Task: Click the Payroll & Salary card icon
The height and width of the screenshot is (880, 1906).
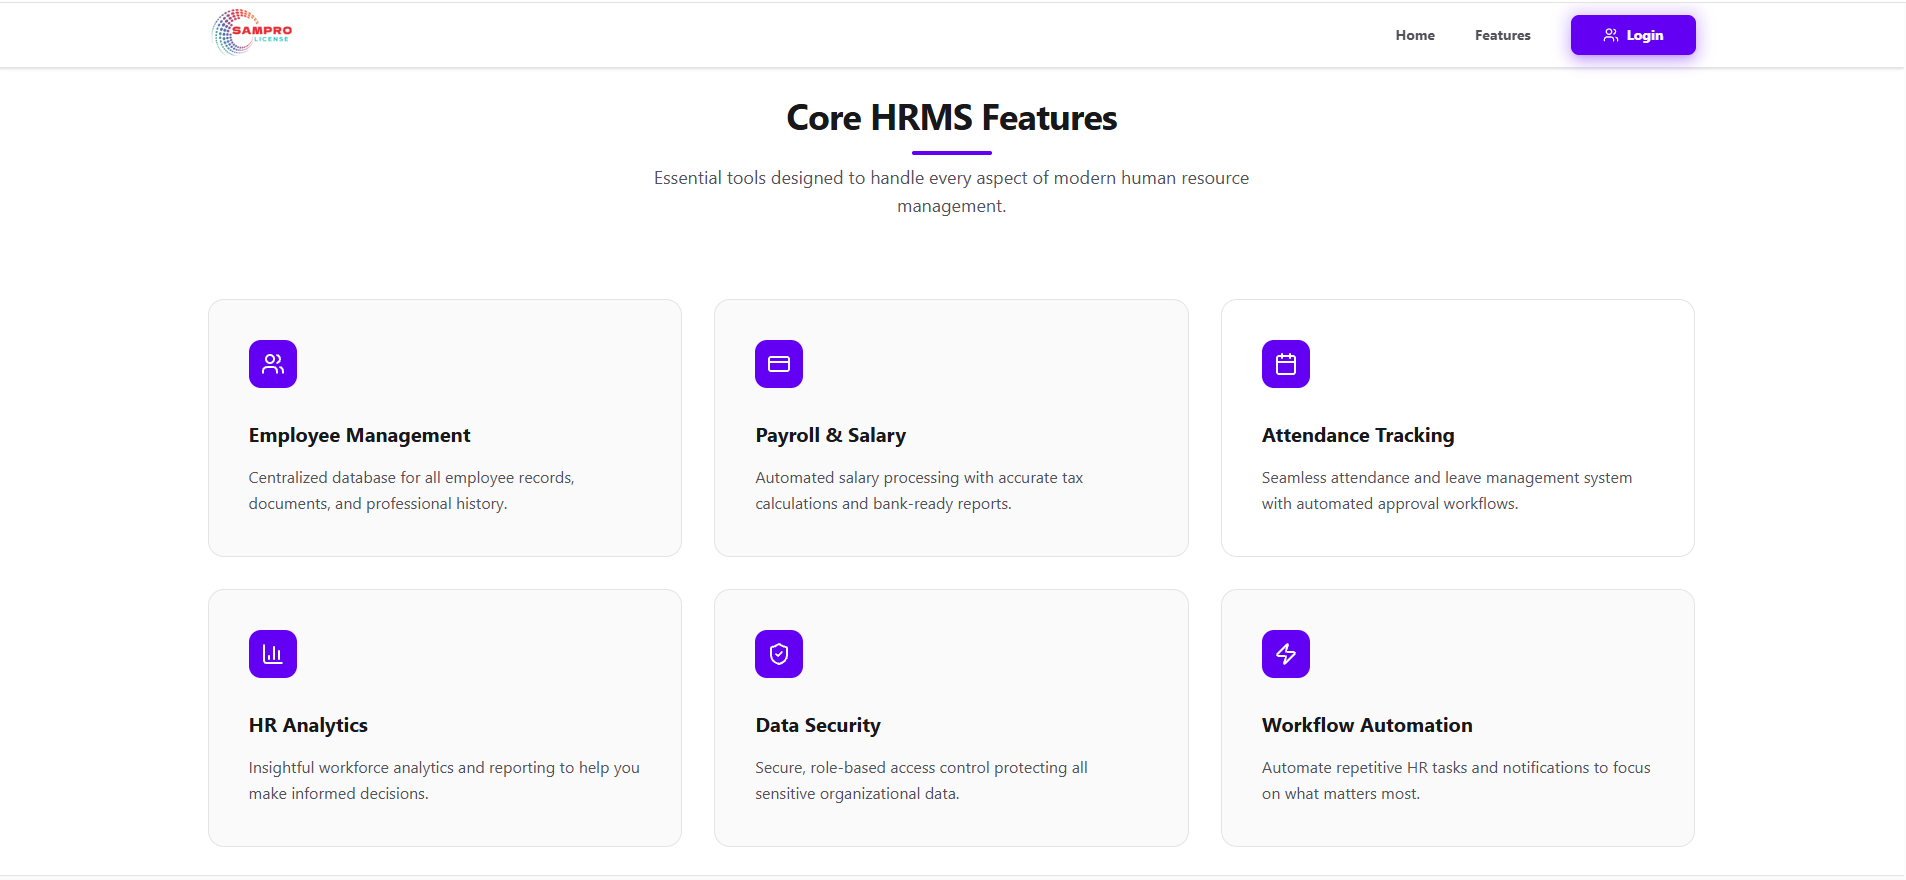Action: click(x=779, y=364)
